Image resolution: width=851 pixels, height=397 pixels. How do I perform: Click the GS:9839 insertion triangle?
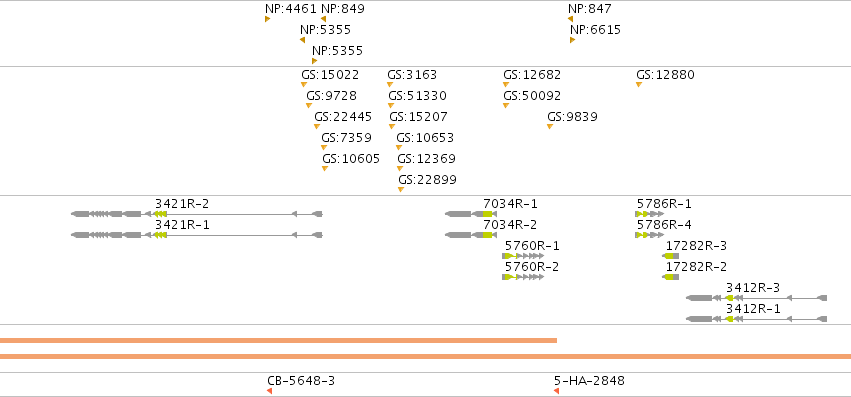[550, 127]
